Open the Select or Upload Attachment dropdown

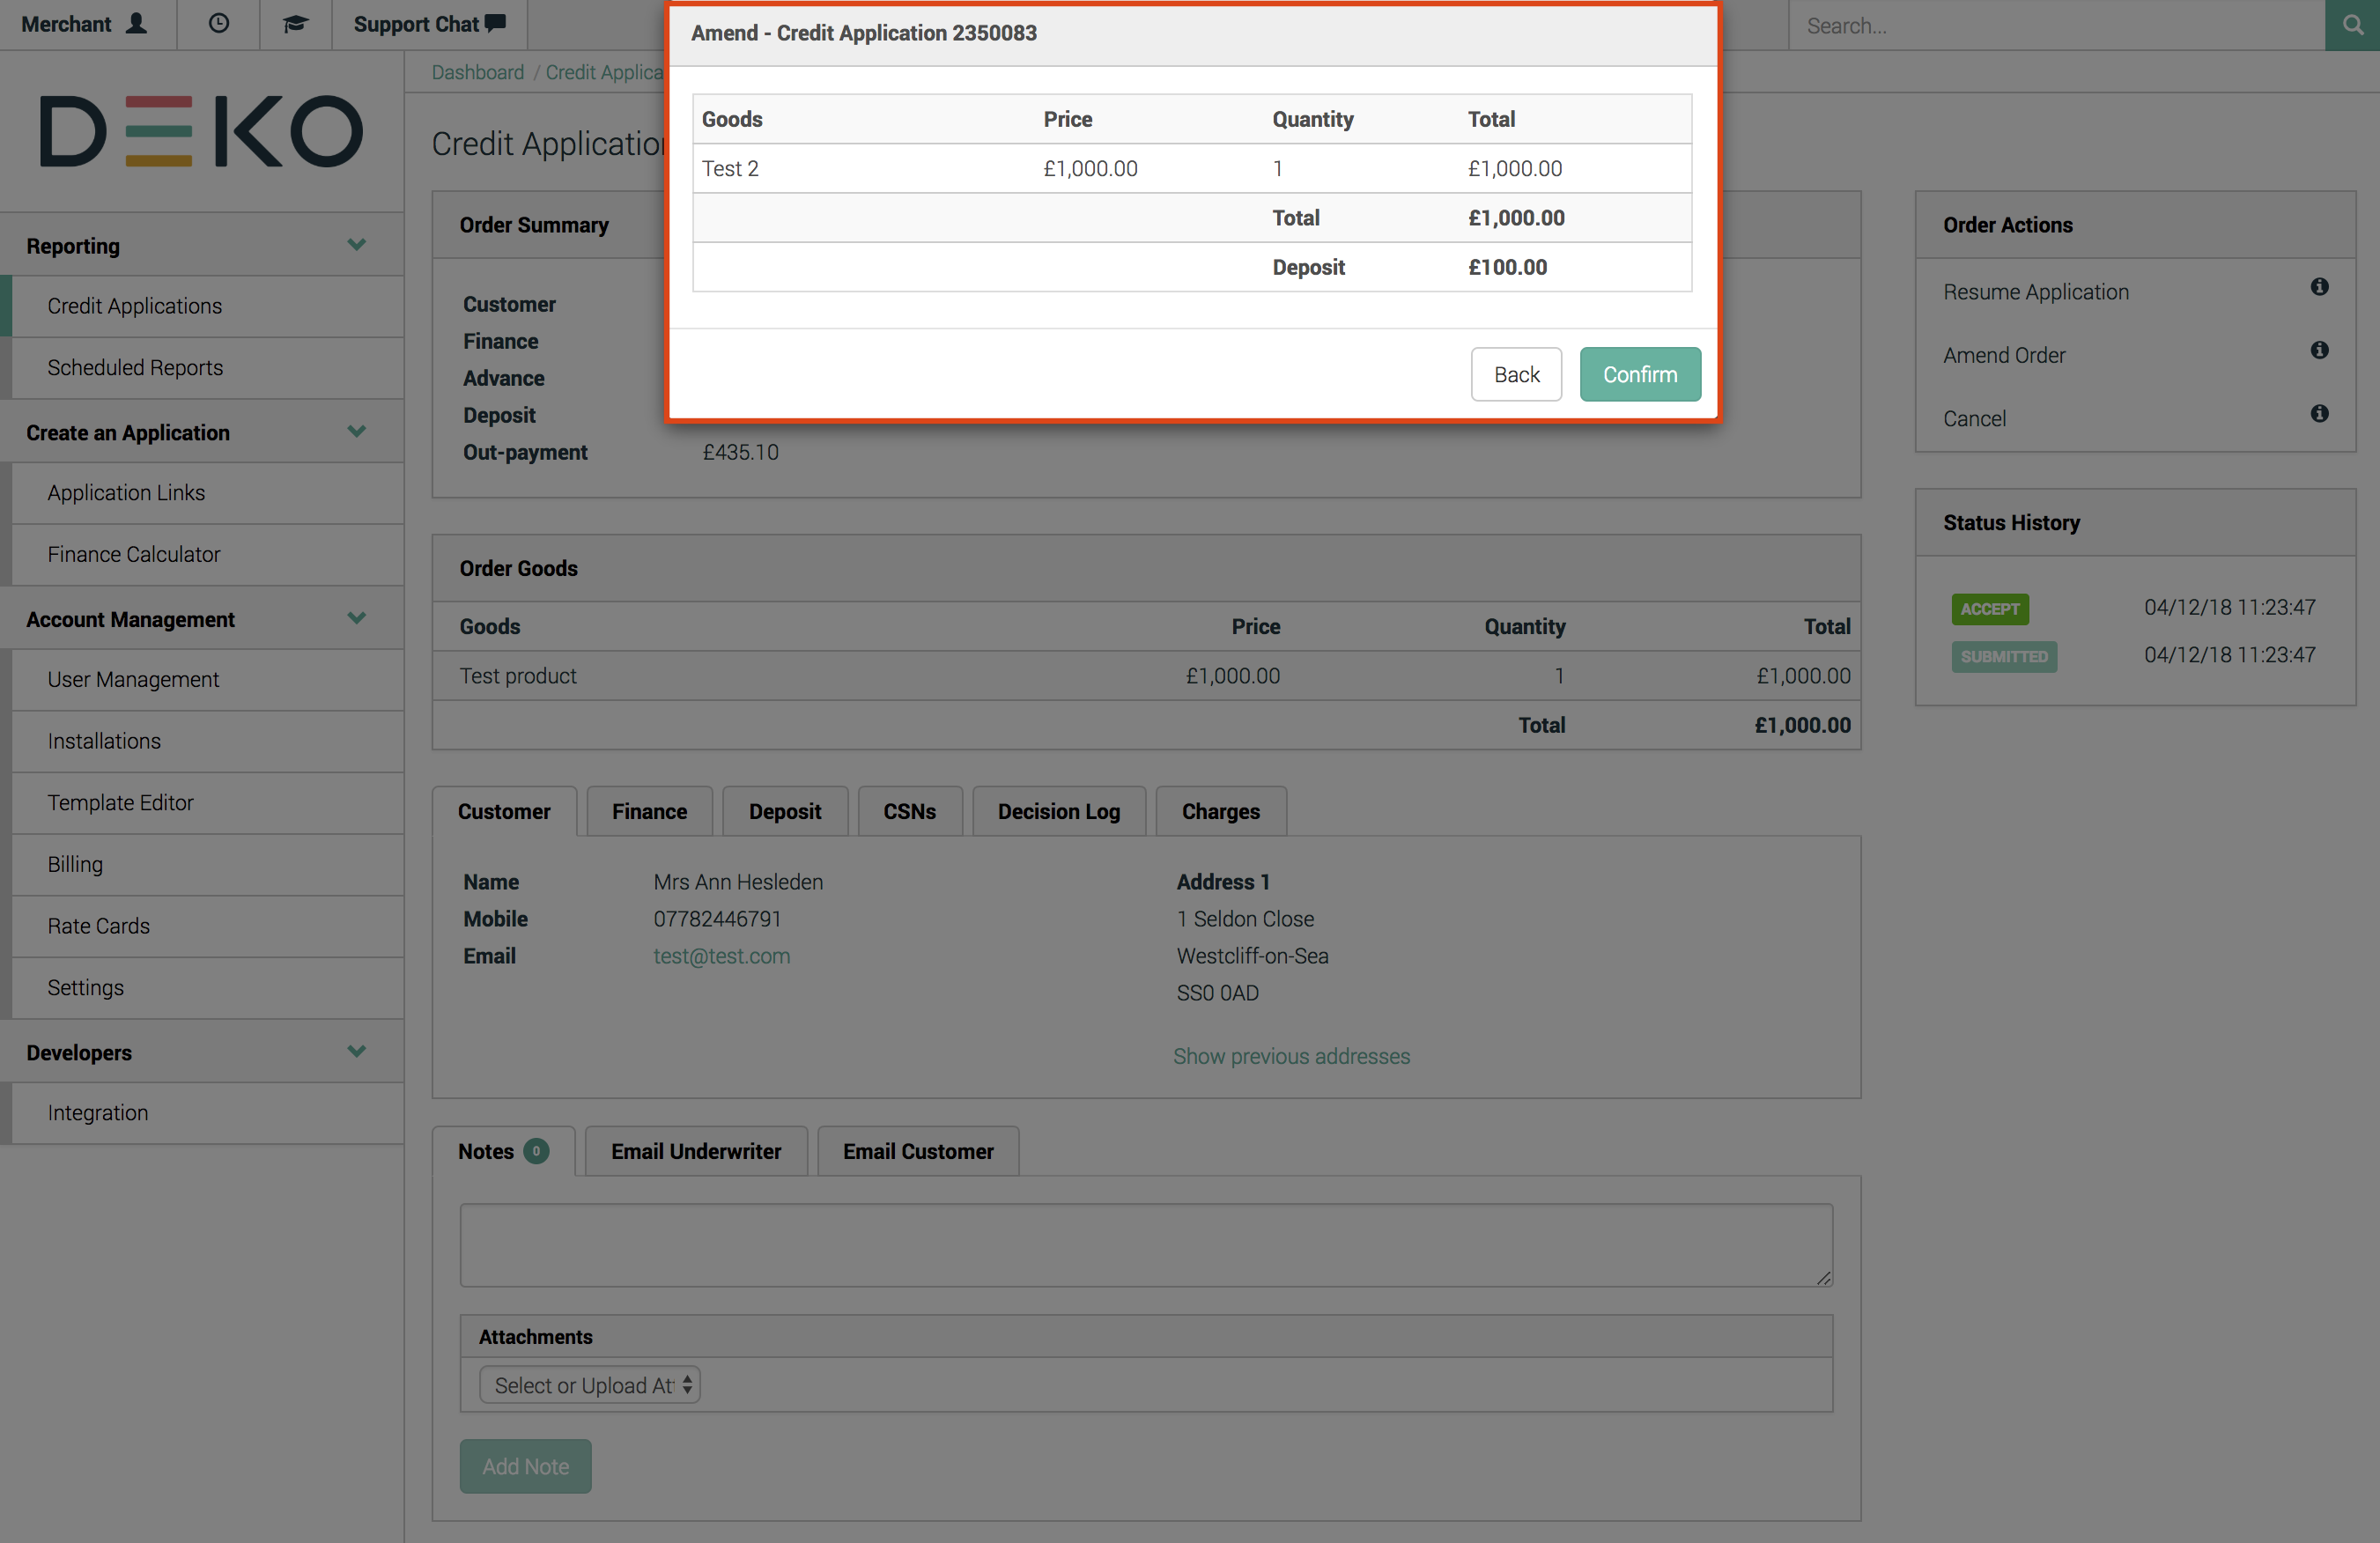589,1385
